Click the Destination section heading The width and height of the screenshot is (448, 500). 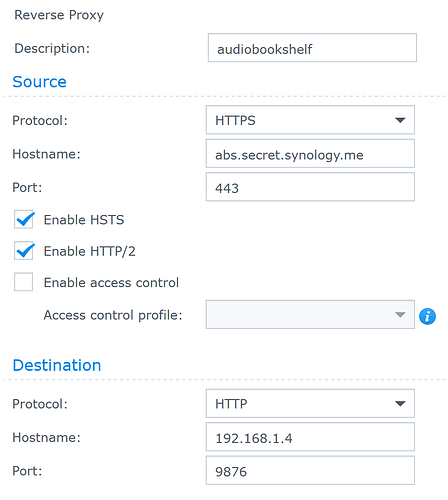[57, 365]
